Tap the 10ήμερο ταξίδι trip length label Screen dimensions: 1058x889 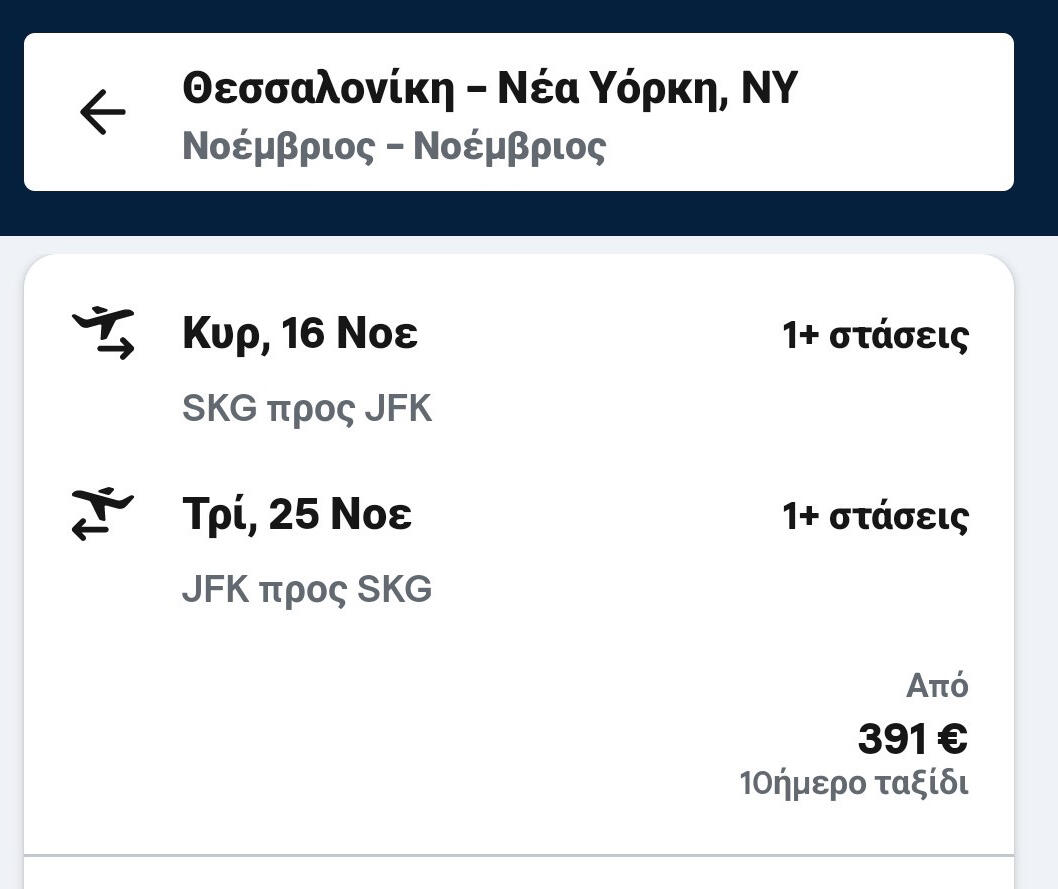(x=854, y=783)
